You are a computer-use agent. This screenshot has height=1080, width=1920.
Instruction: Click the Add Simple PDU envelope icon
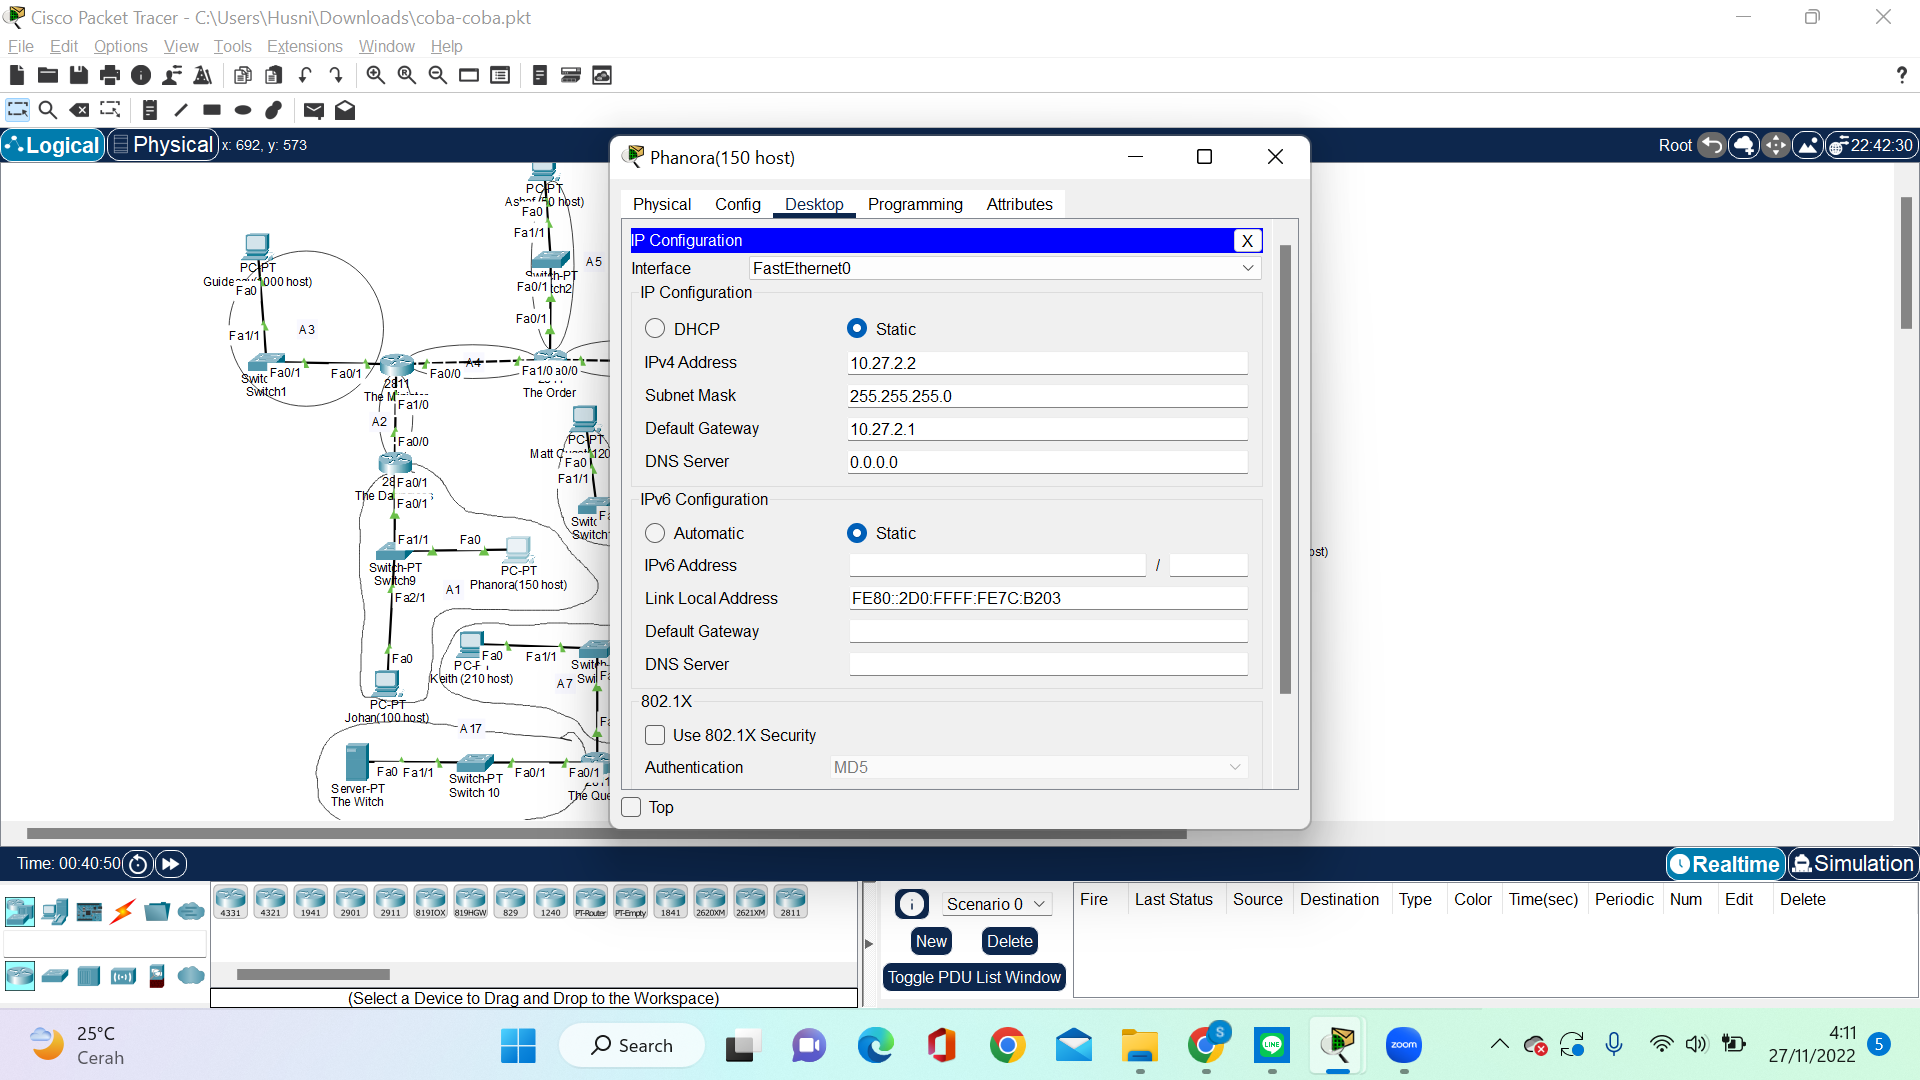coord(313,110)
